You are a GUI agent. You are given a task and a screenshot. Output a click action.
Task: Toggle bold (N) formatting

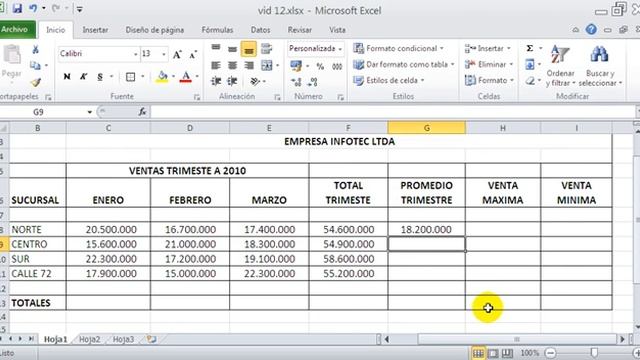click(67, 76)
